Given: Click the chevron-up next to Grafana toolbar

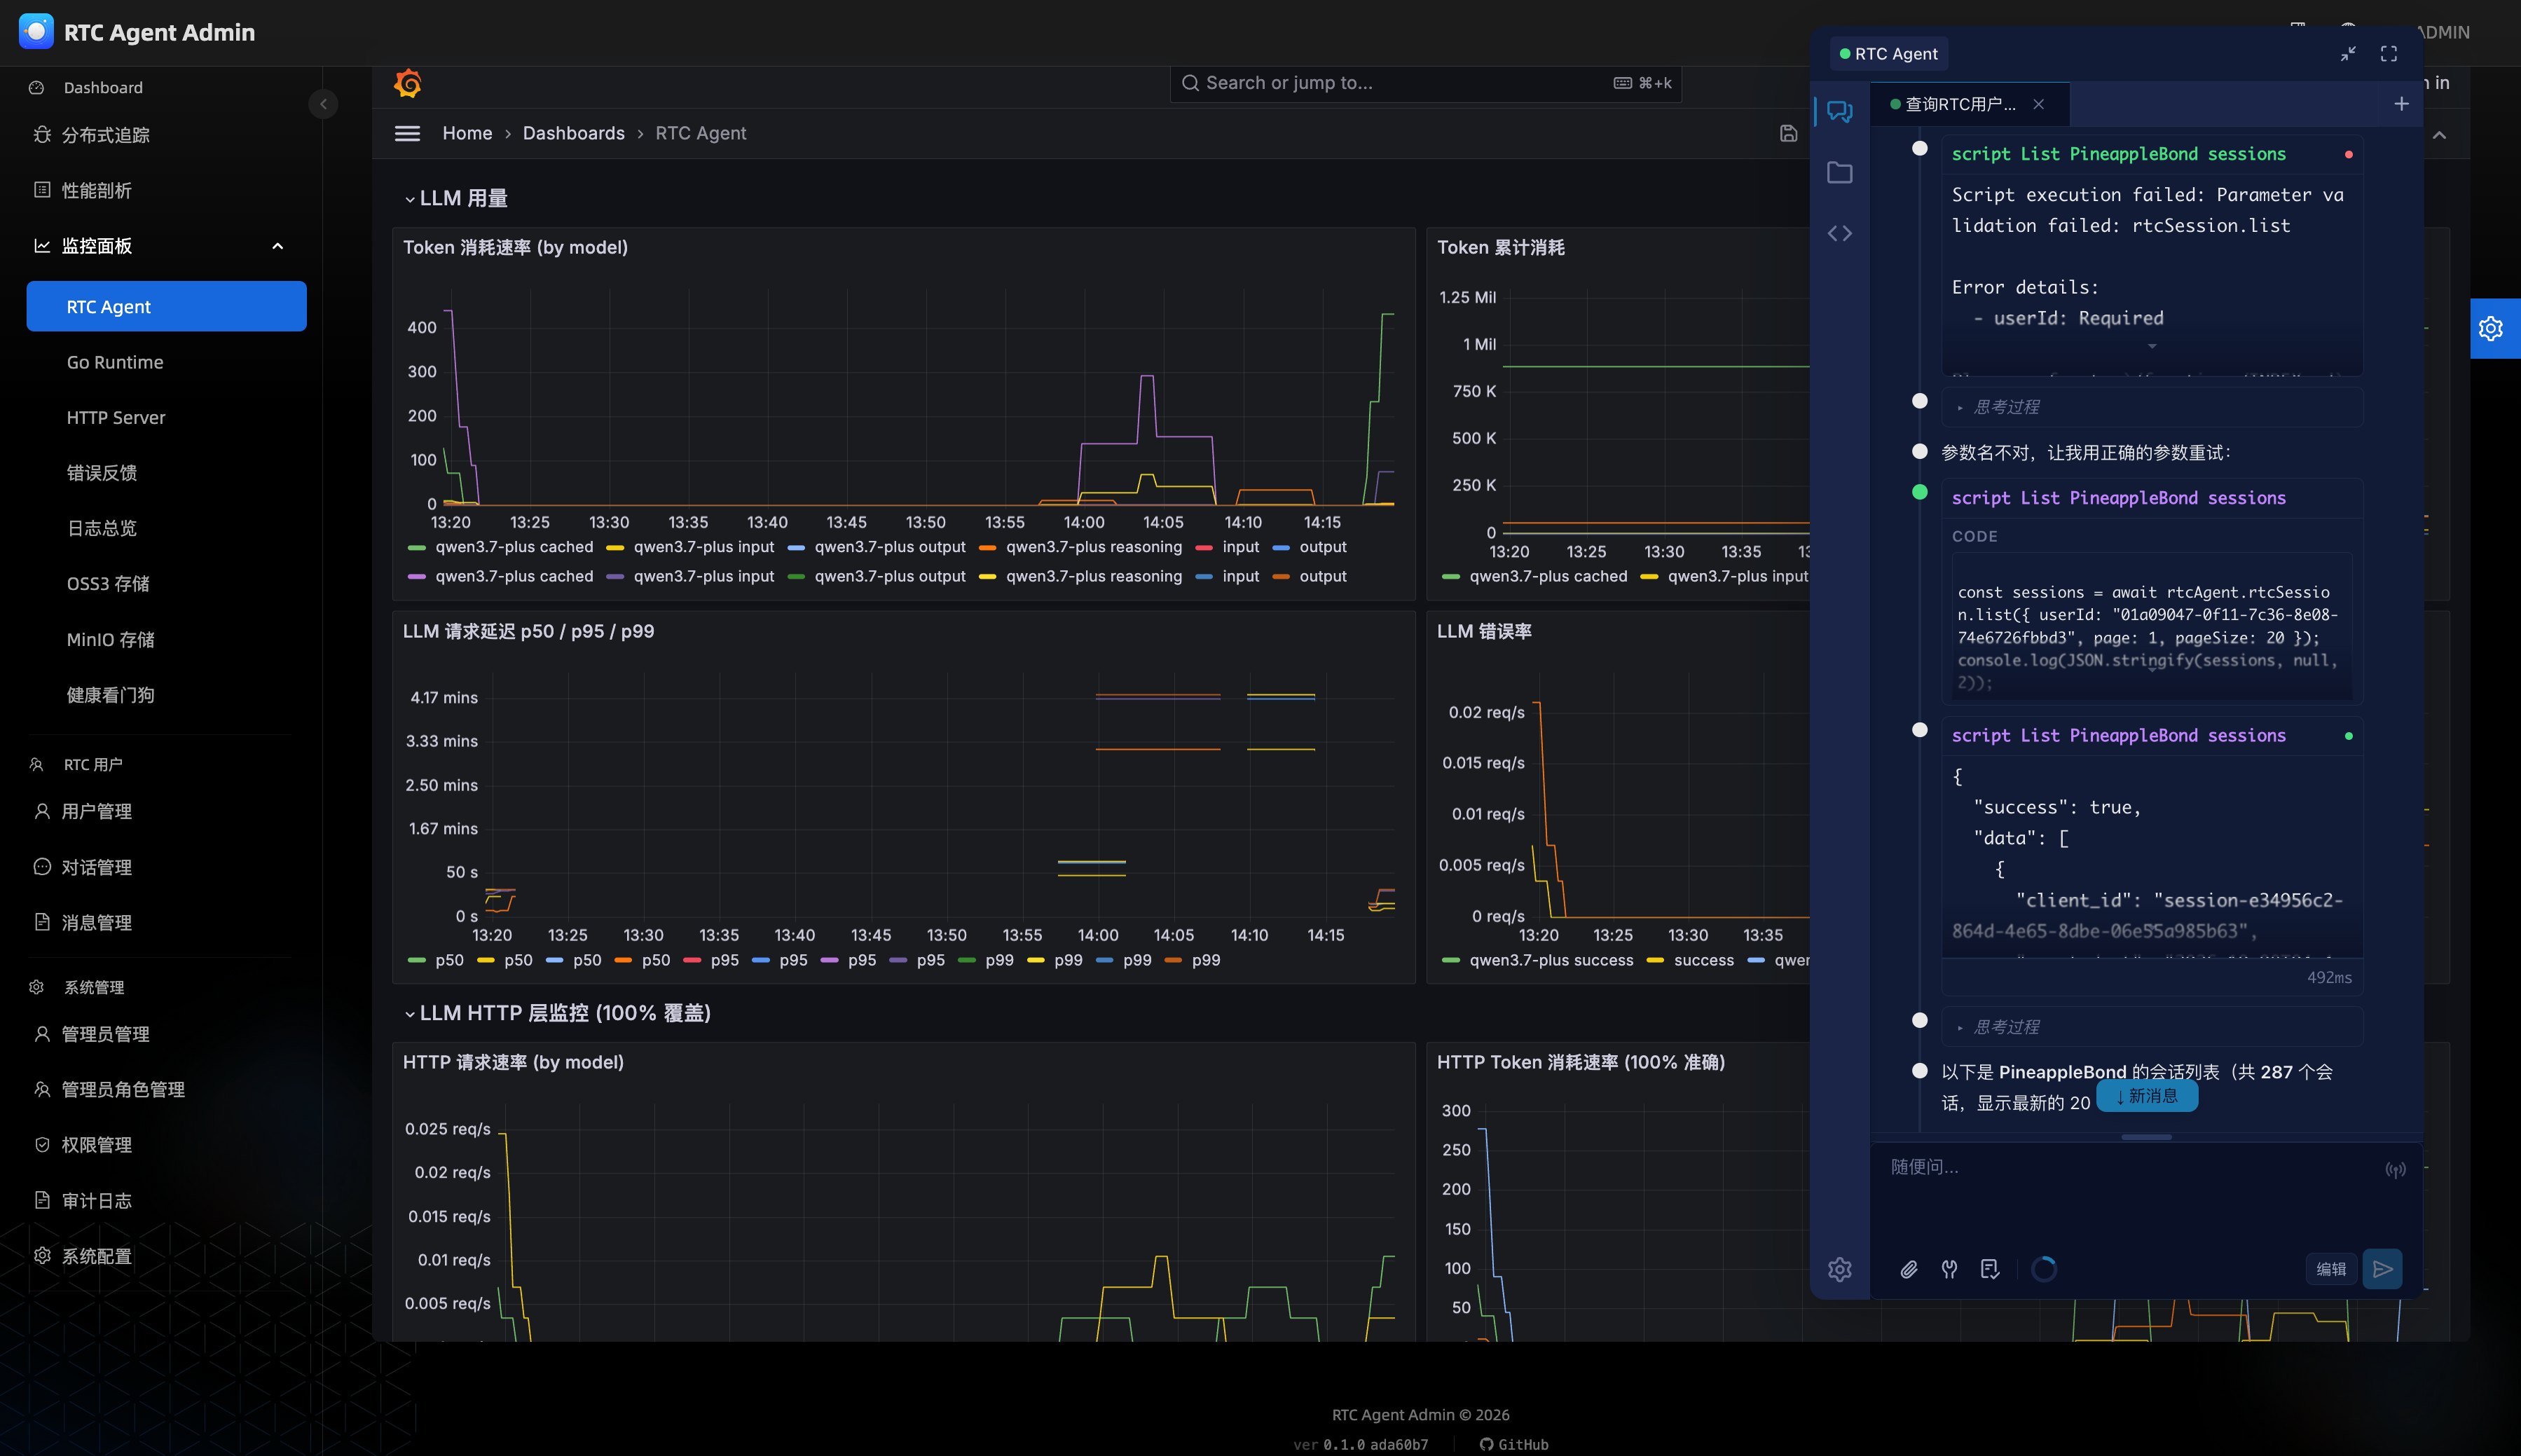Looking at the screenshot, I should coord(2440,135).
